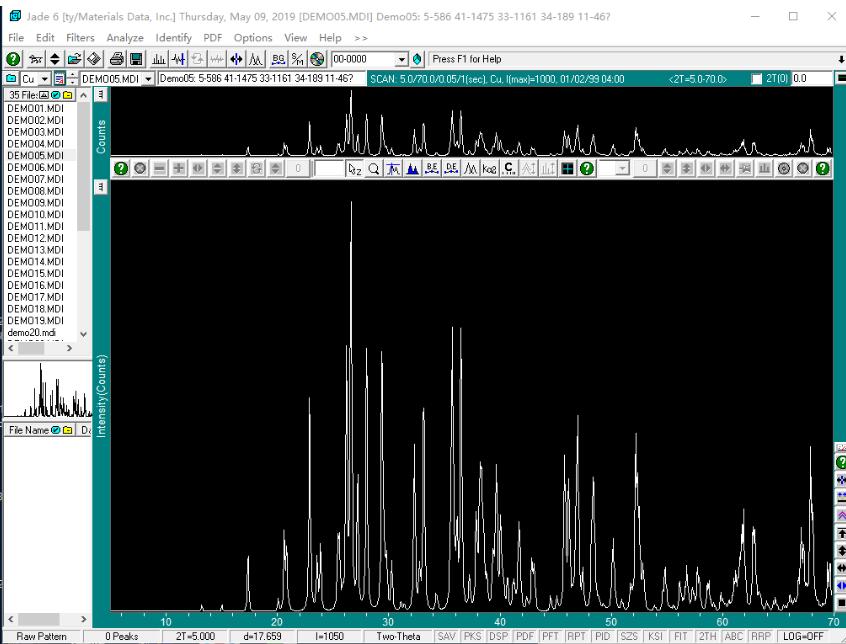
Task: Click the down arrow of the file list scrollbar
Action: coord(84,334)
